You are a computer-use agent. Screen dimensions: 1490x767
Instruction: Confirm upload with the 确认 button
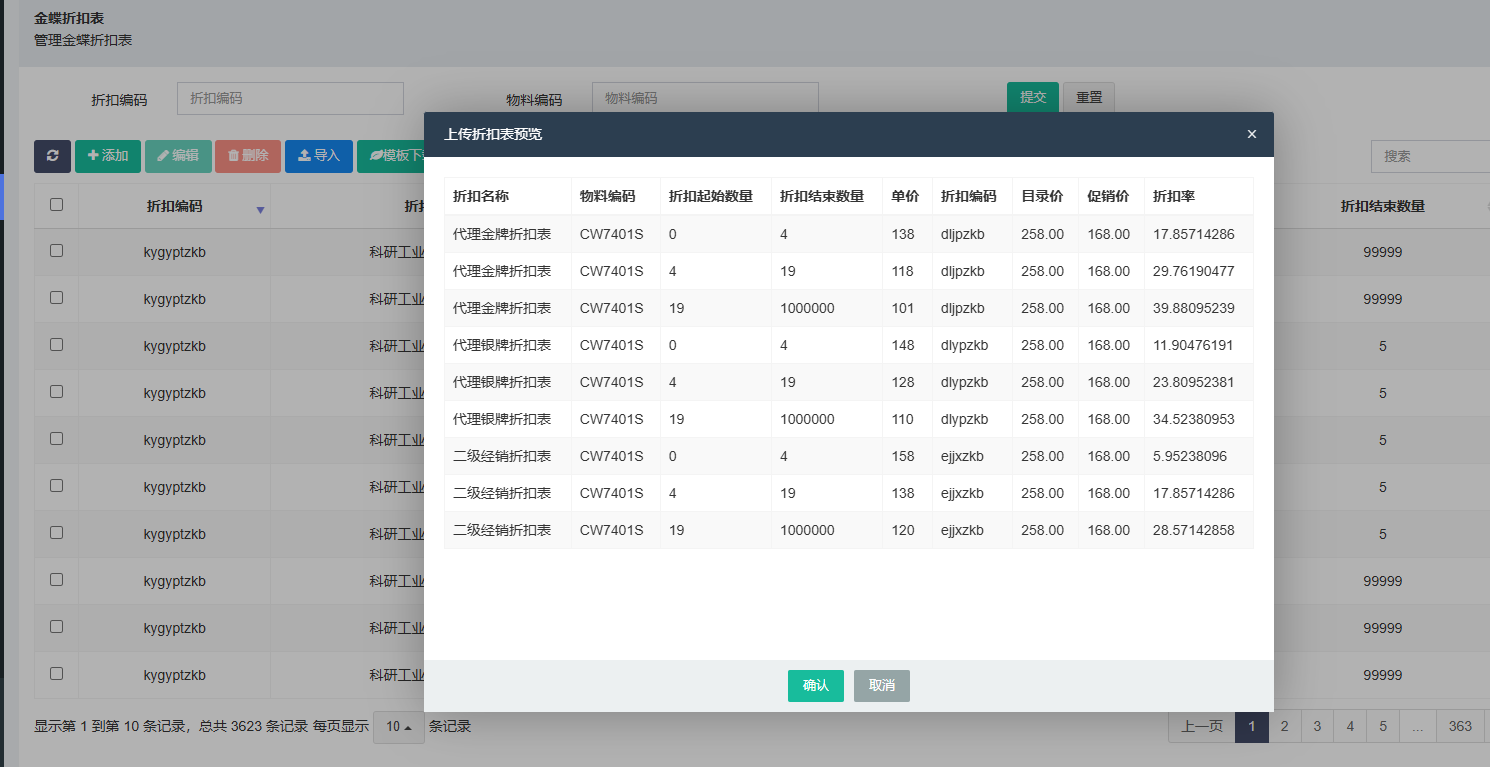pos(816,686)
